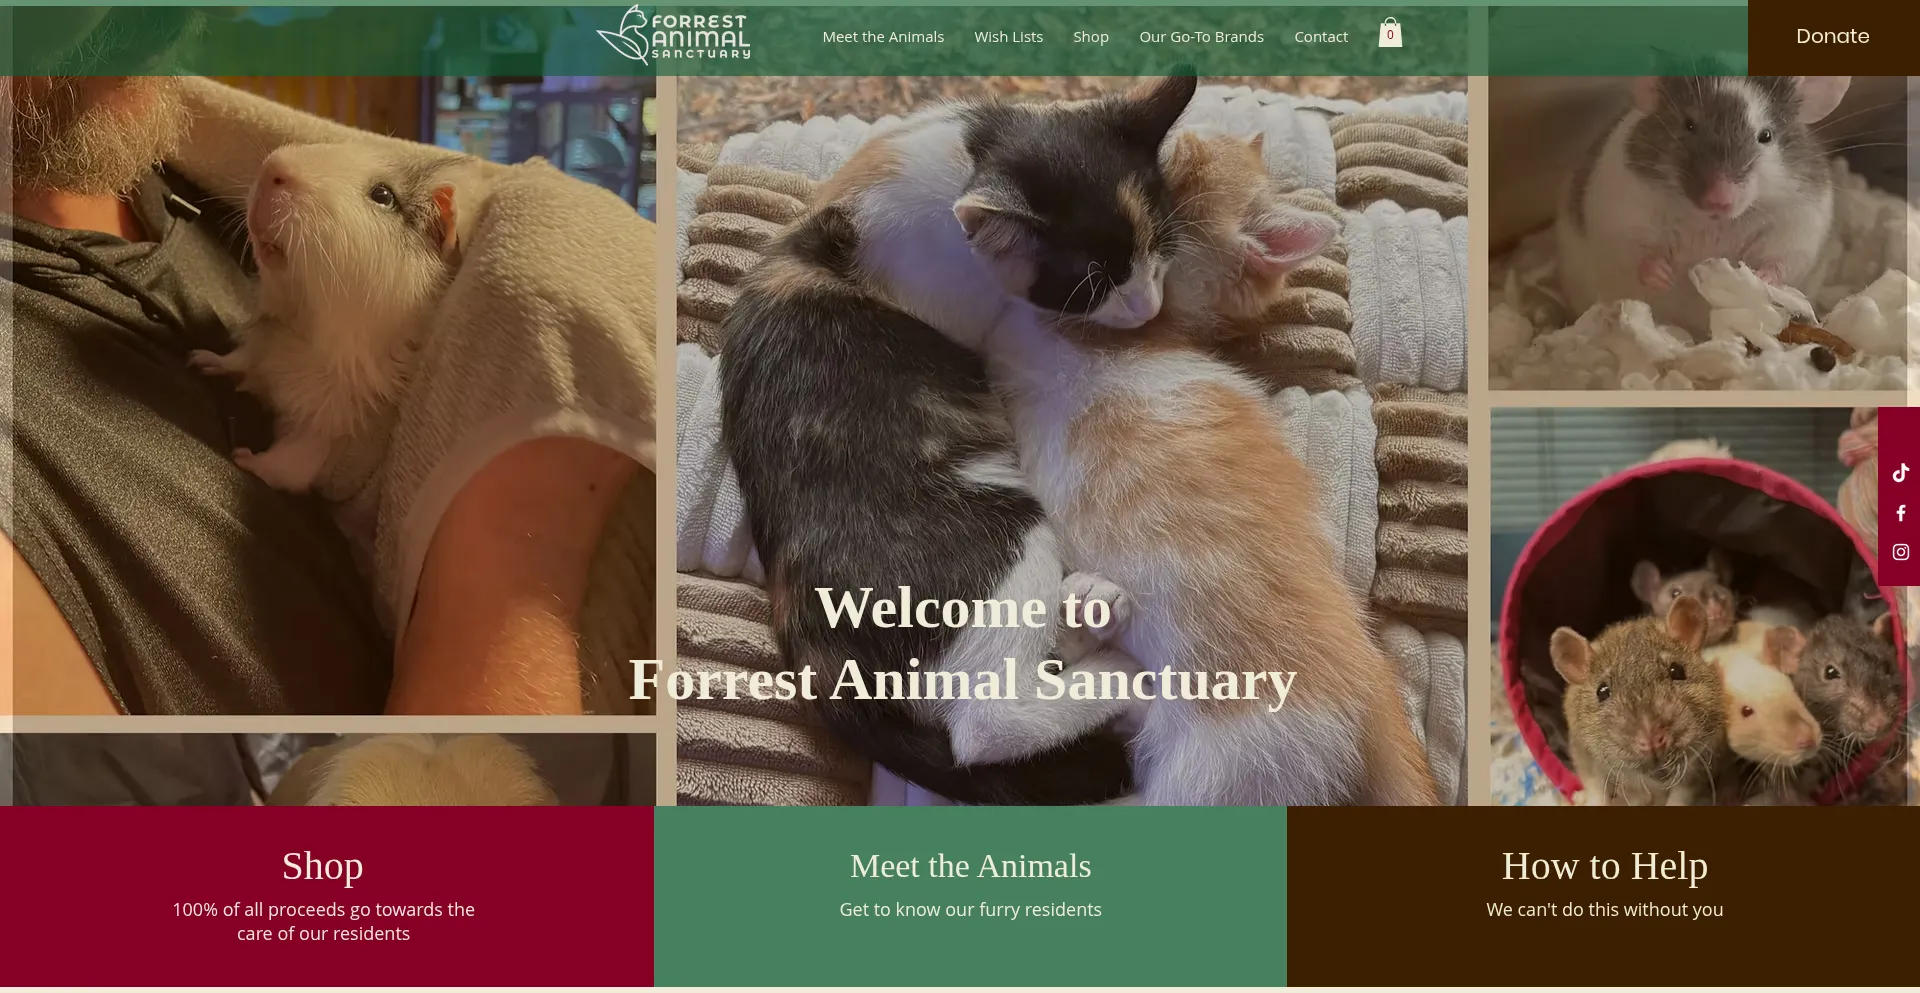Click the Forrest Animal Sanctuary logo
The image size is (1920, 993).
point(673,35)
